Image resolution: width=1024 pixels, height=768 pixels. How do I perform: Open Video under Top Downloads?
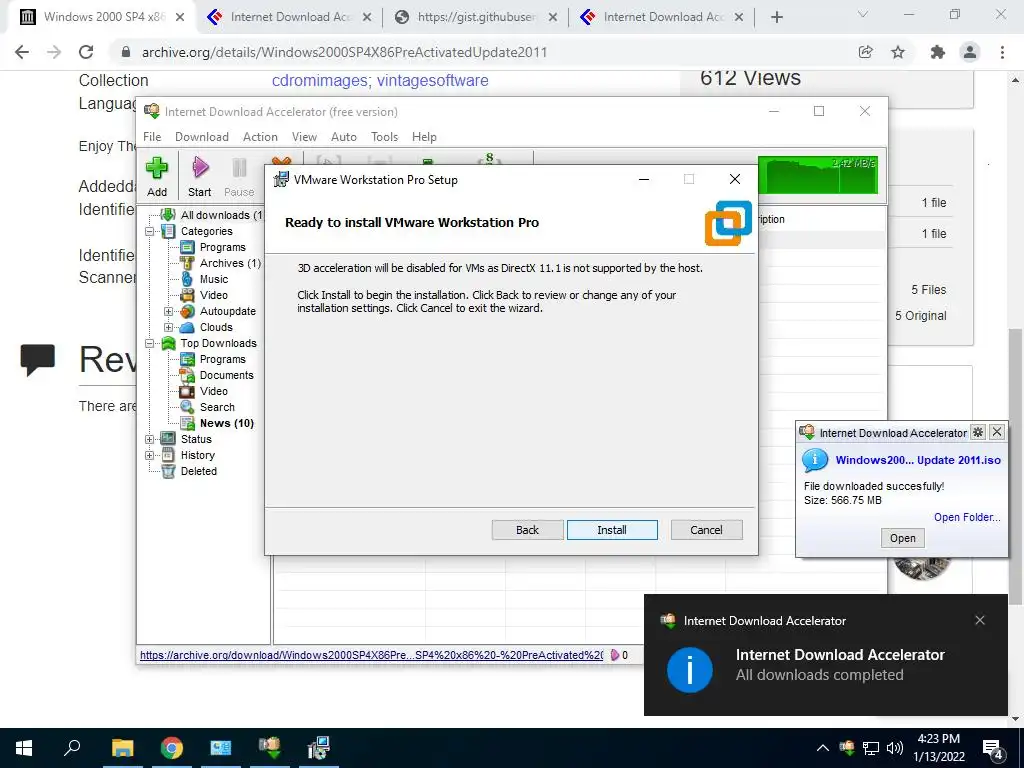point(214,391)
